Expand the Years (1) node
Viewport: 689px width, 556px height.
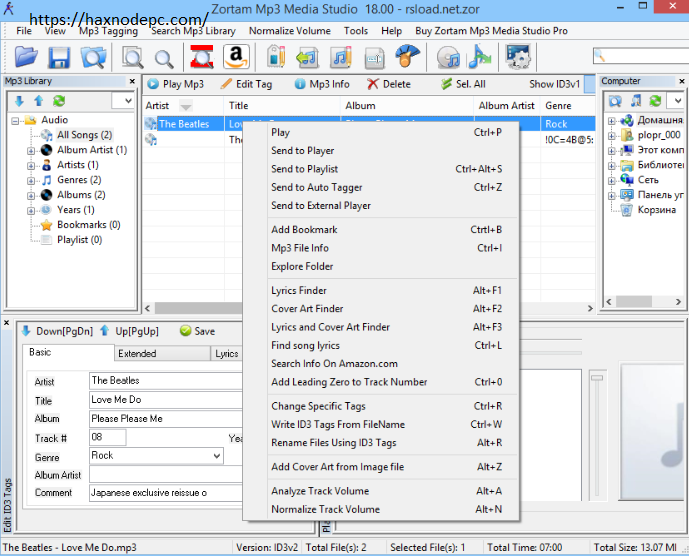31,211
